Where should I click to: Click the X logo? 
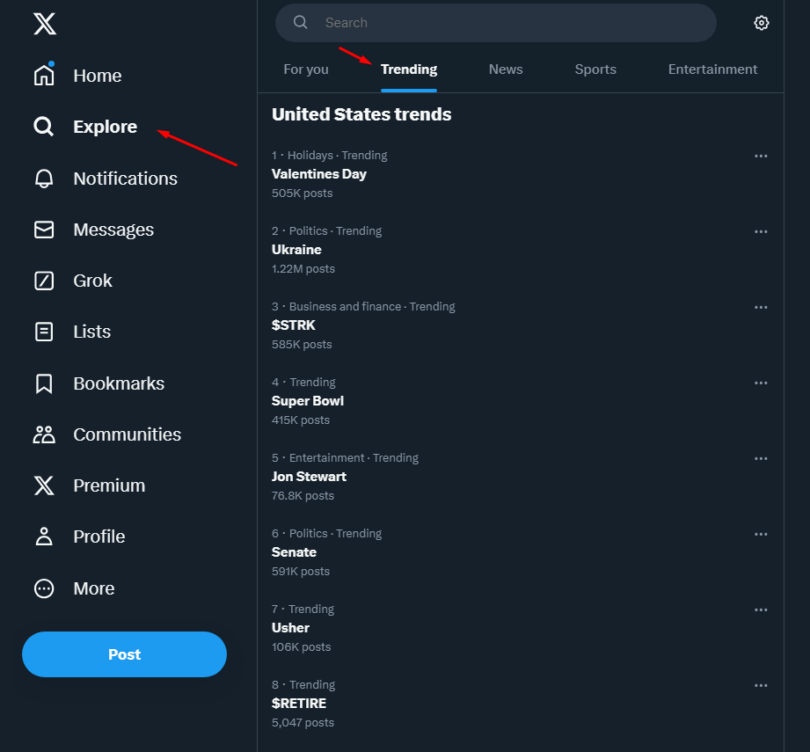[43, 23]
